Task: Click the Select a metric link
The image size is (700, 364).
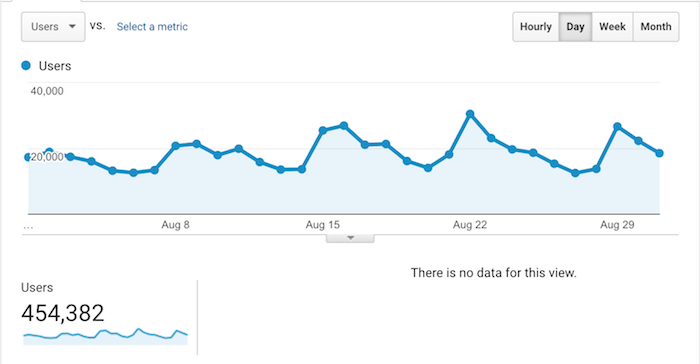Action: point(152,27)
